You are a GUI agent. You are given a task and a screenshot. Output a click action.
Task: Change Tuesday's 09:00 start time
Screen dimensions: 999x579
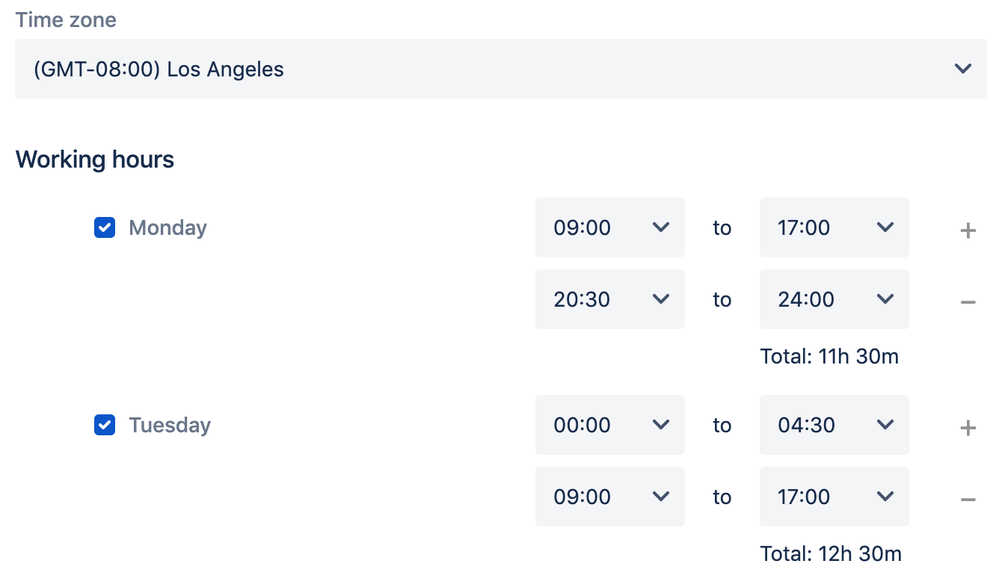point(610,497)
